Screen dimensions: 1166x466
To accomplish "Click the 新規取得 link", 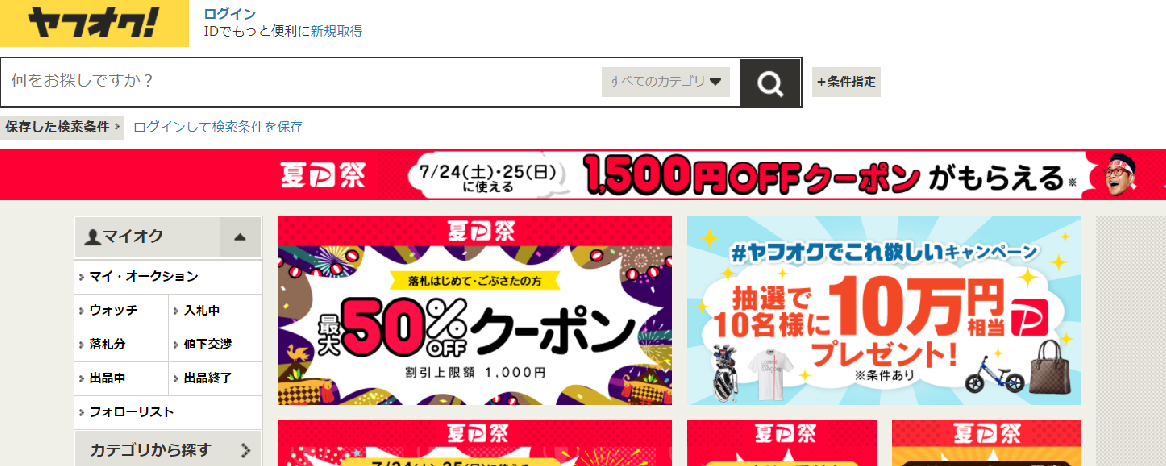I will pos(336,31).
